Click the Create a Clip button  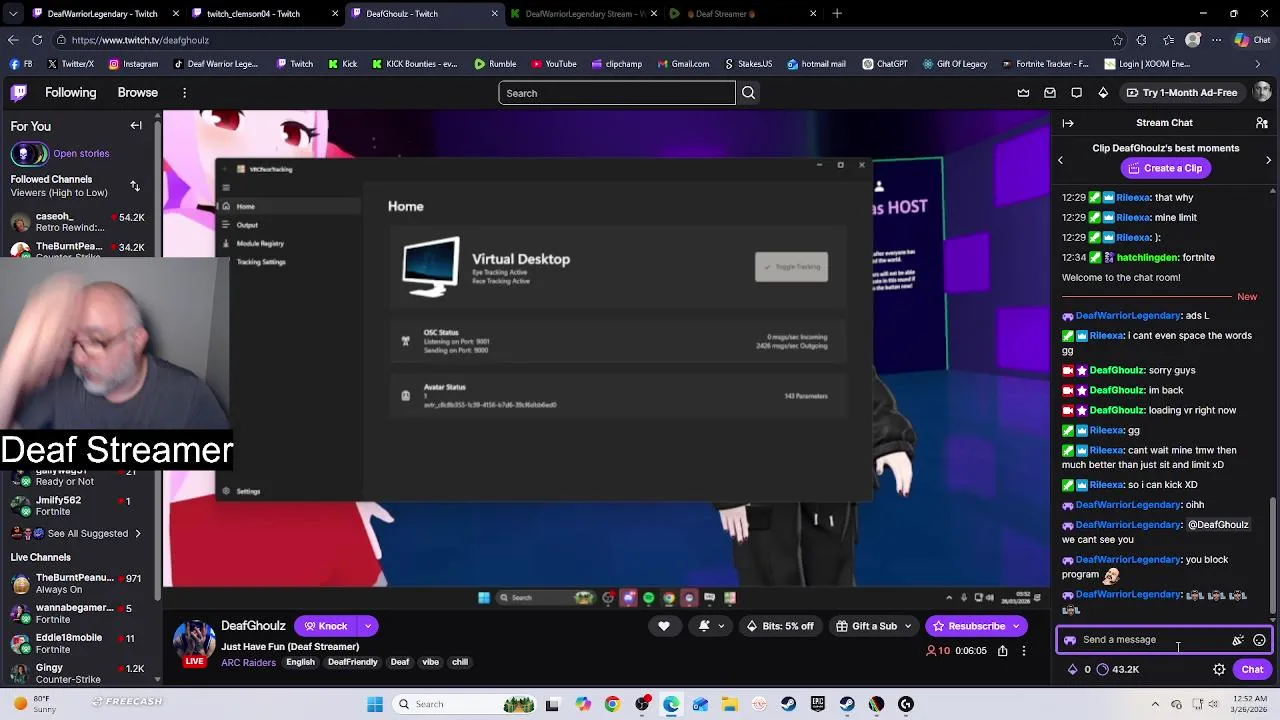1164,169
